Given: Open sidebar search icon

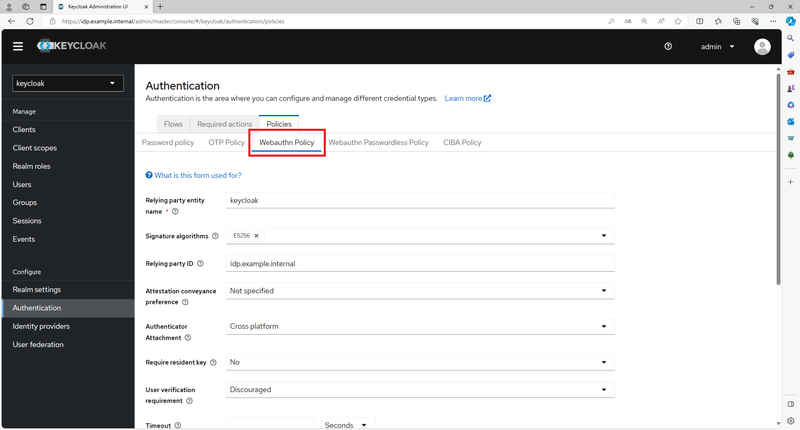Looking at the screenshot, I should (790, 38).
